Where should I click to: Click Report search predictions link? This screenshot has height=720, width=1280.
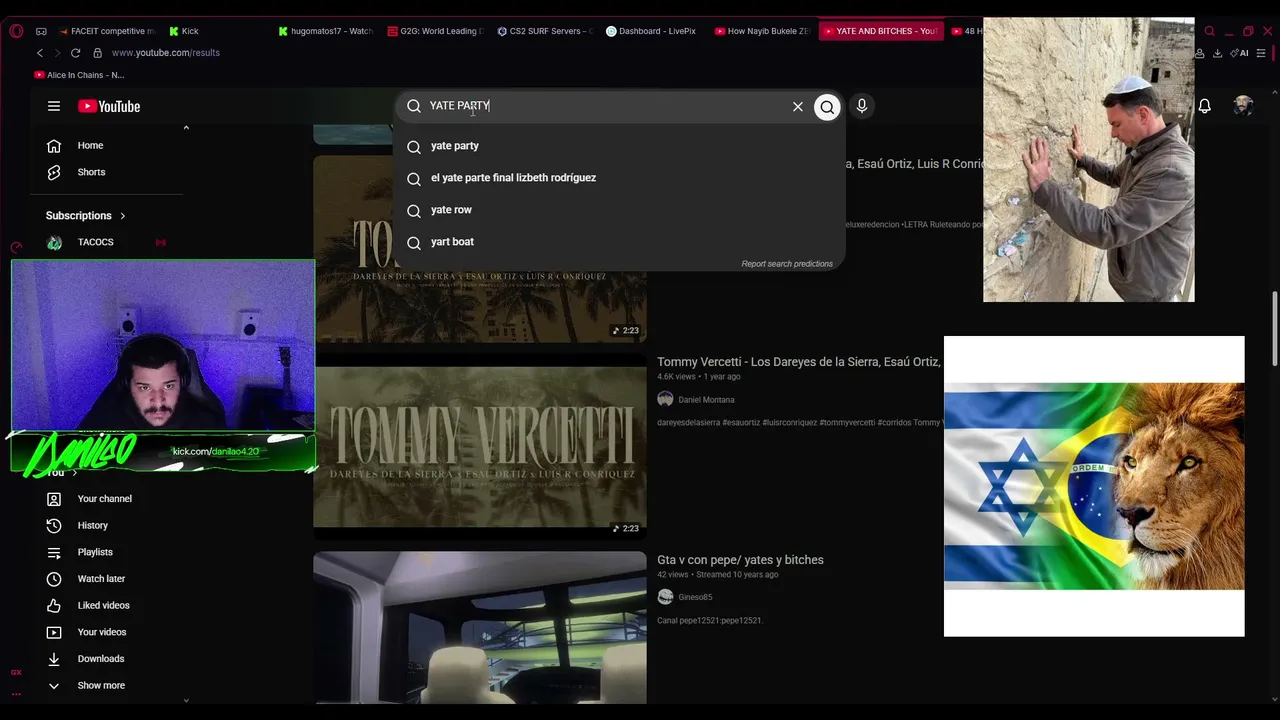pyautogui.click(x=787, y=264)
